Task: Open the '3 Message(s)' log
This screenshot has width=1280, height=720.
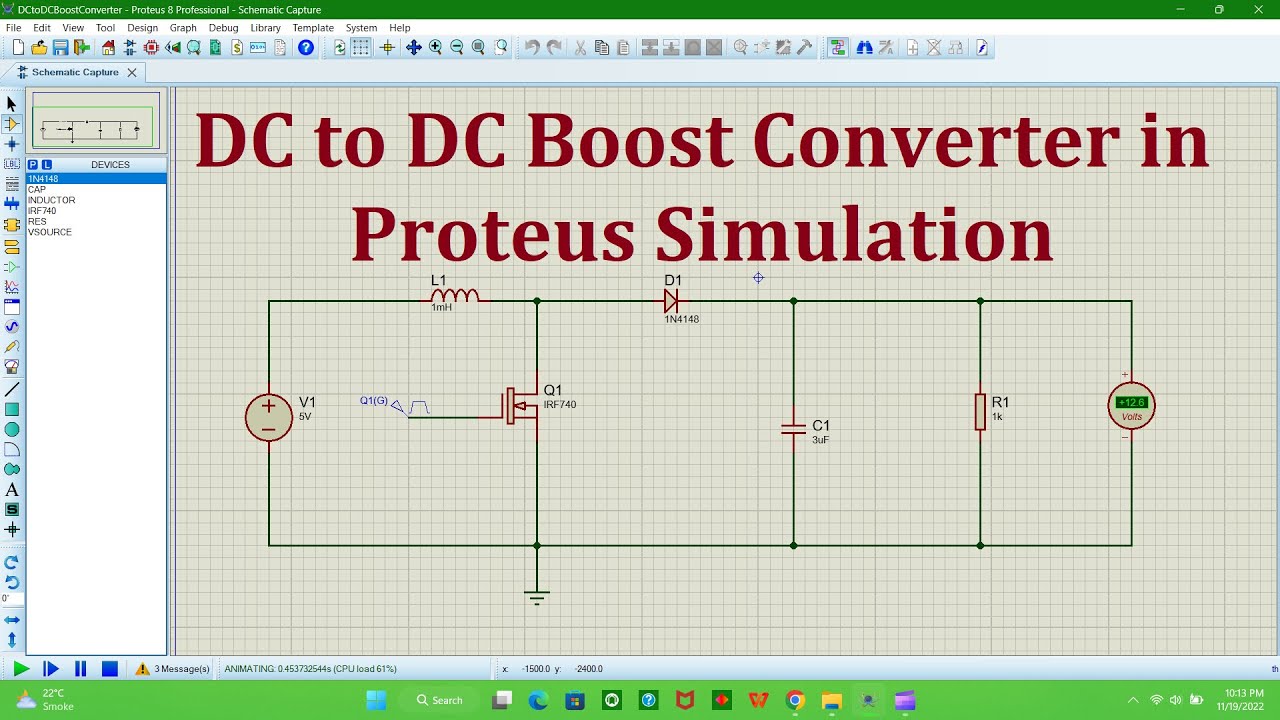Action: [173, 669]
